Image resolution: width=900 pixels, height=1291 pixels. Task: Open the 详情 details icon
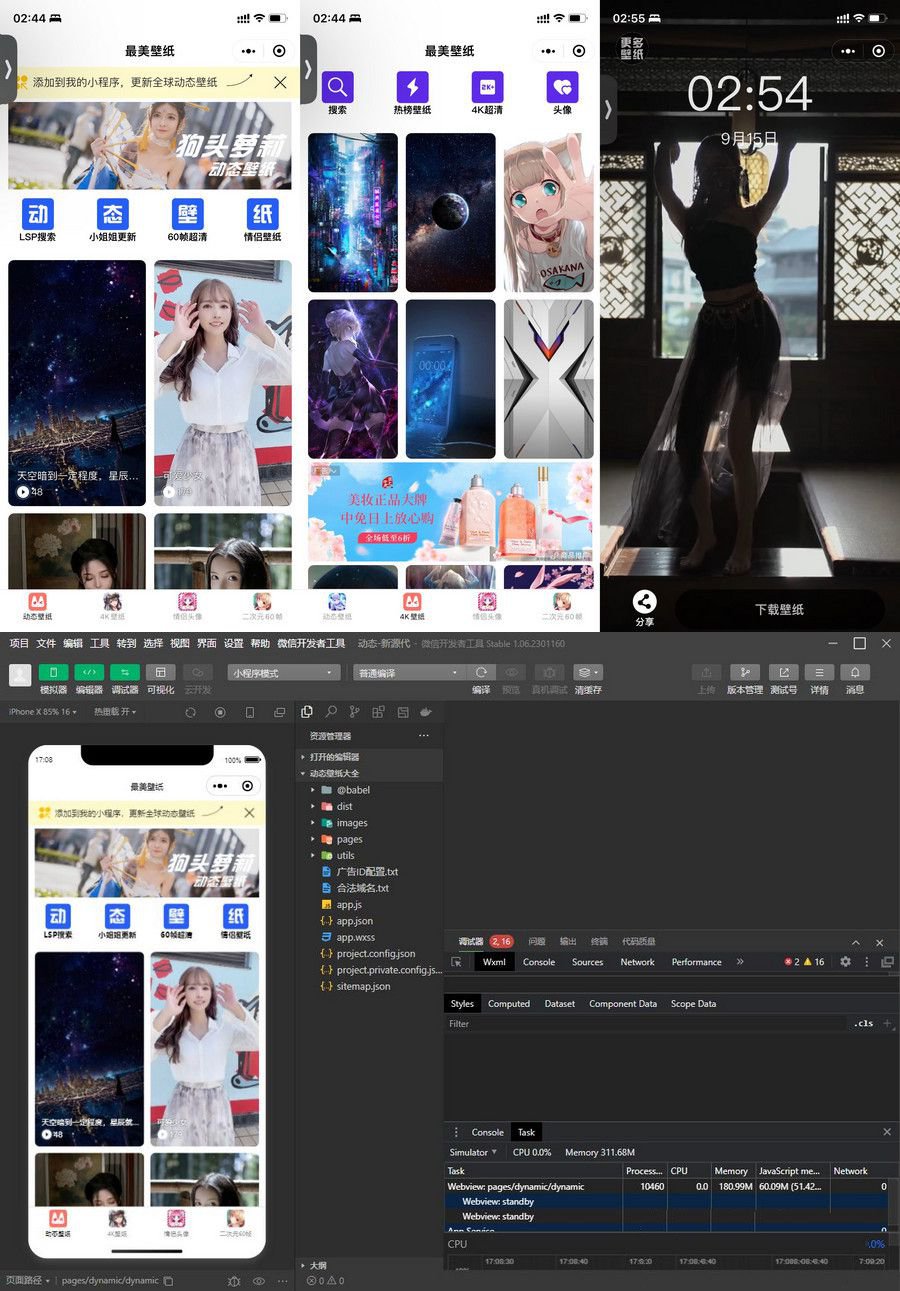(x=819, y=673)
